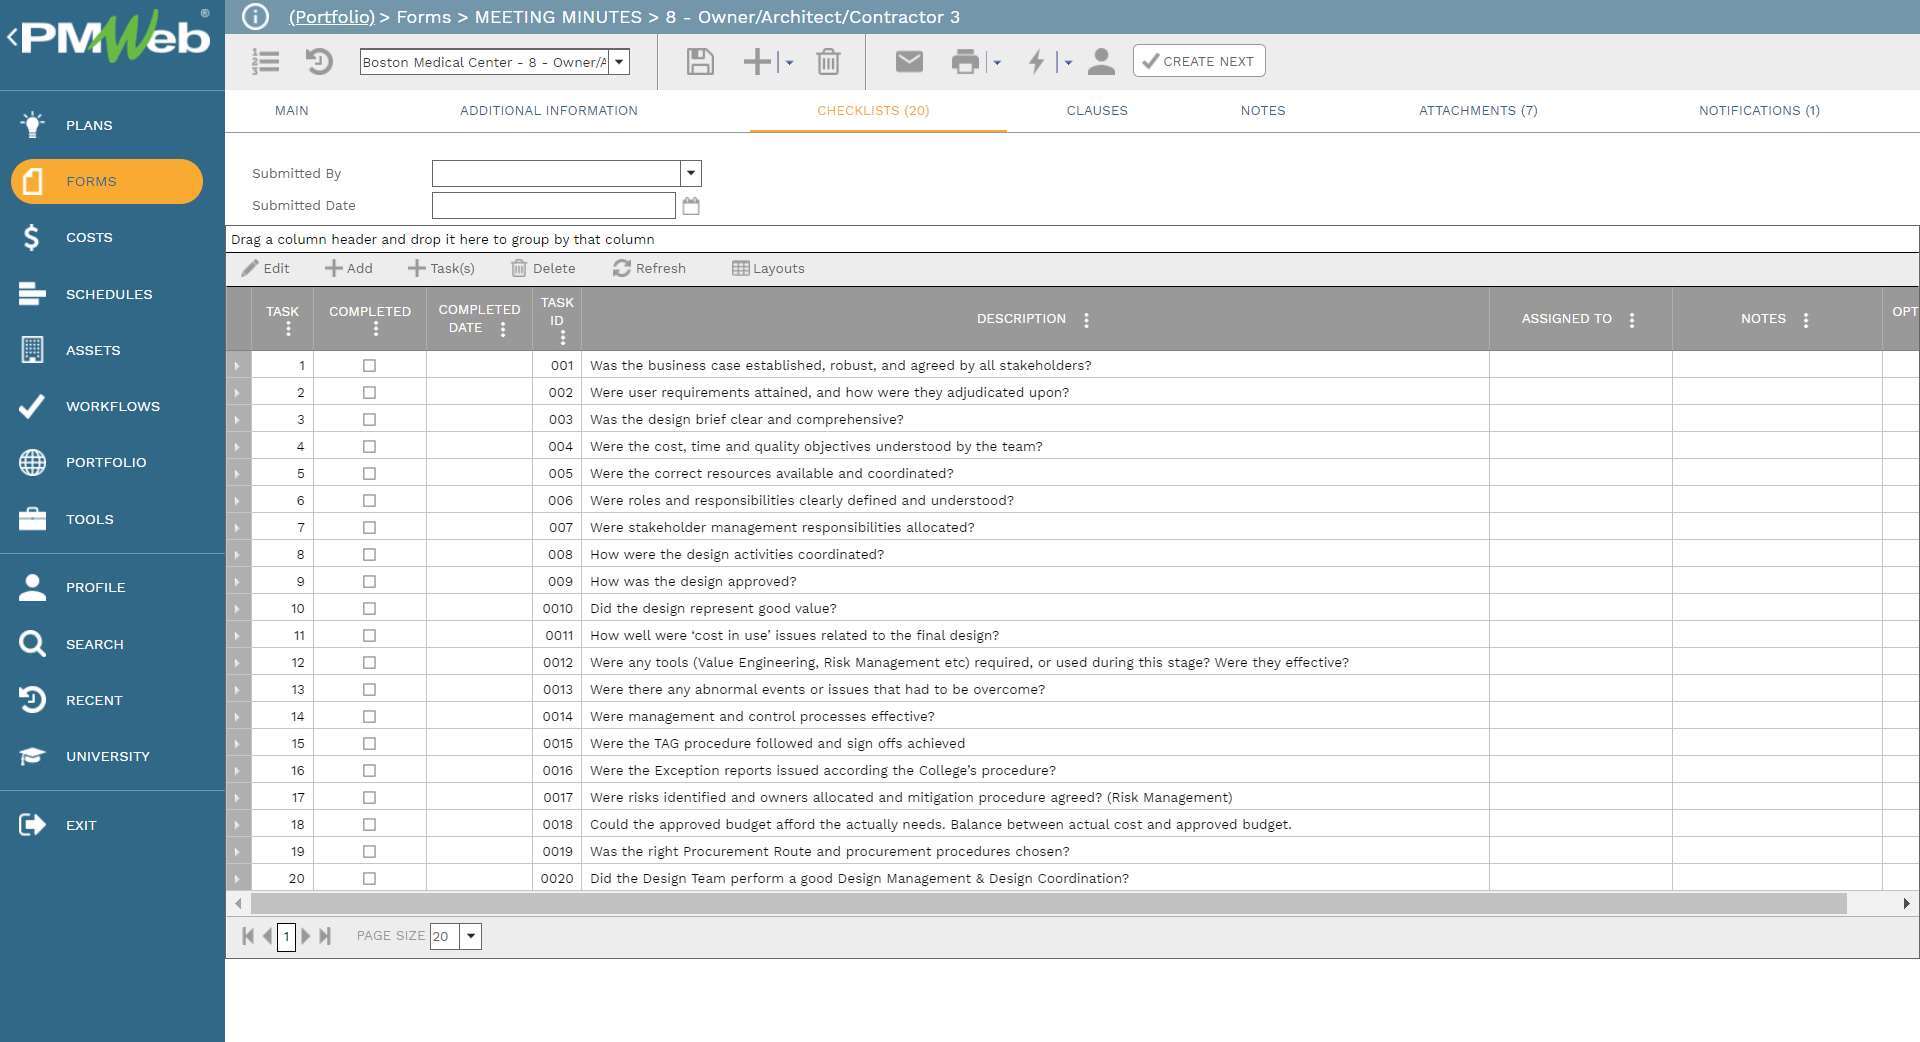Expand row 1 detail arrow

coord(238,366)
